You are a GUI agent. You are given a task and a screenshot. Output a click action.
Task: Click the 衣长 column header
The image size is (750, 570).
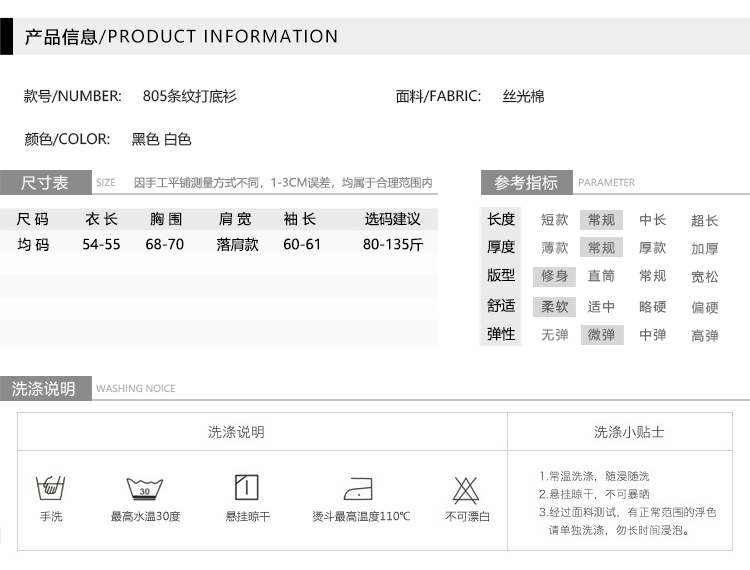tap(101, 219)
